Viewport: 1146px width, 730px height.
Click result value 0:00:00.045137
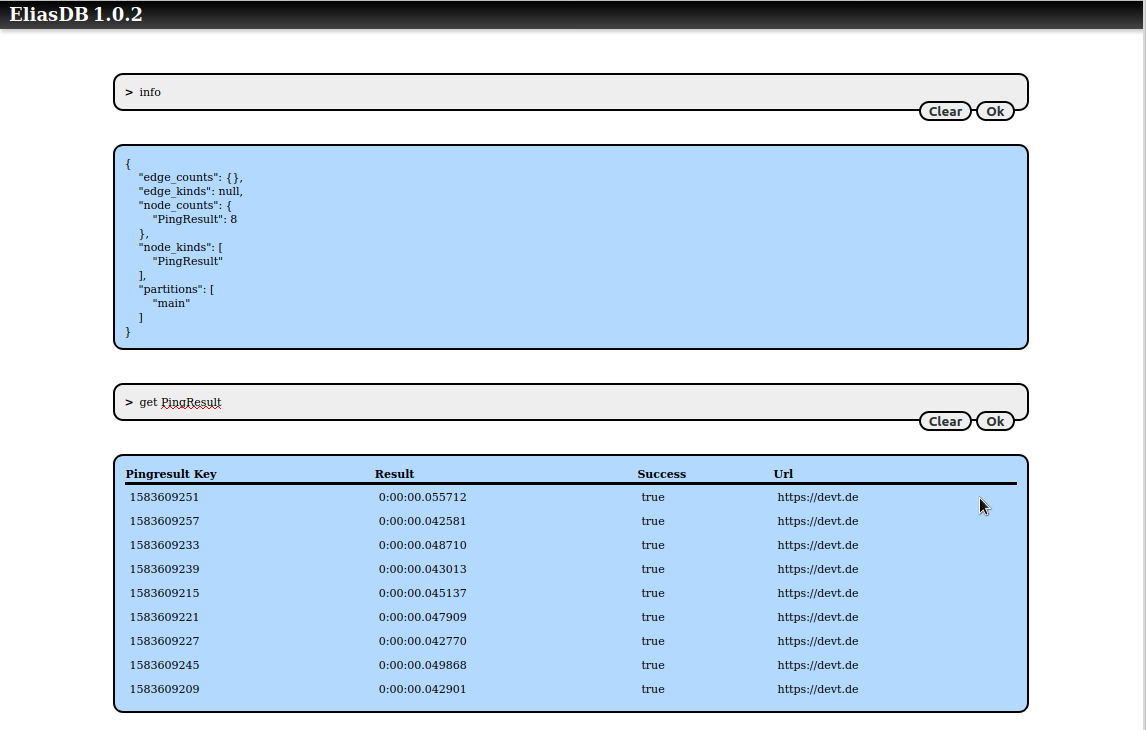(x=422, y=593)
